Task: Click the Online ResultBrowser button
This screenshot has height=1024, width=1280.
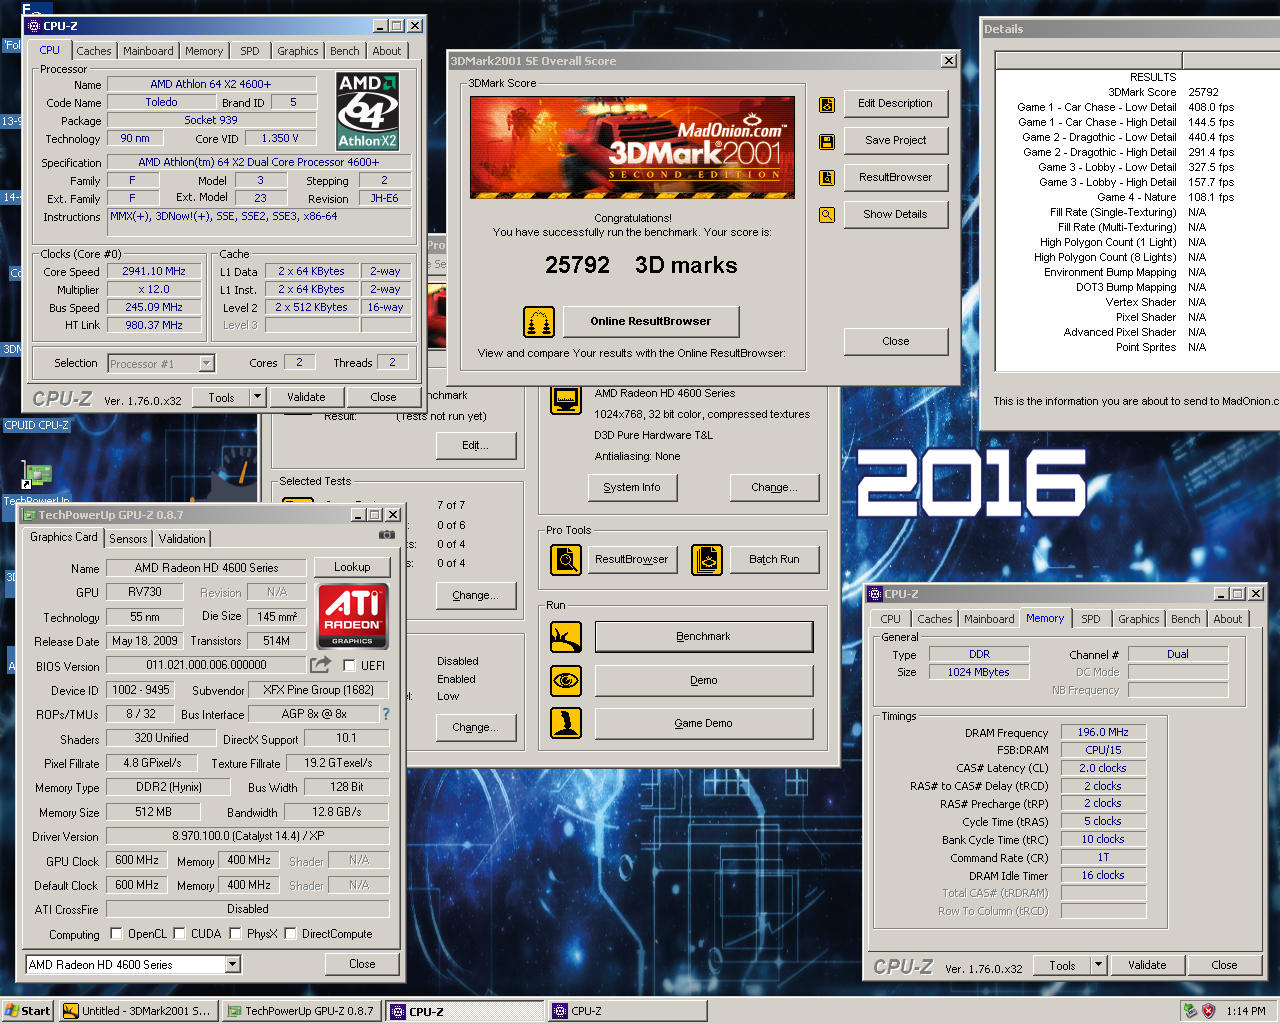Action: [651, 322]
